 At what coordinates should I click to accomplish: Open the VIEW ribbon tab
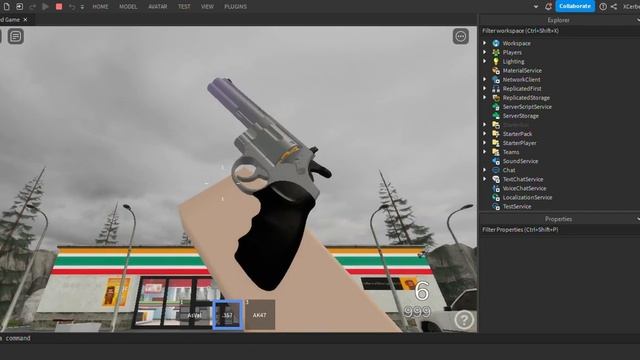pos(207,7)
